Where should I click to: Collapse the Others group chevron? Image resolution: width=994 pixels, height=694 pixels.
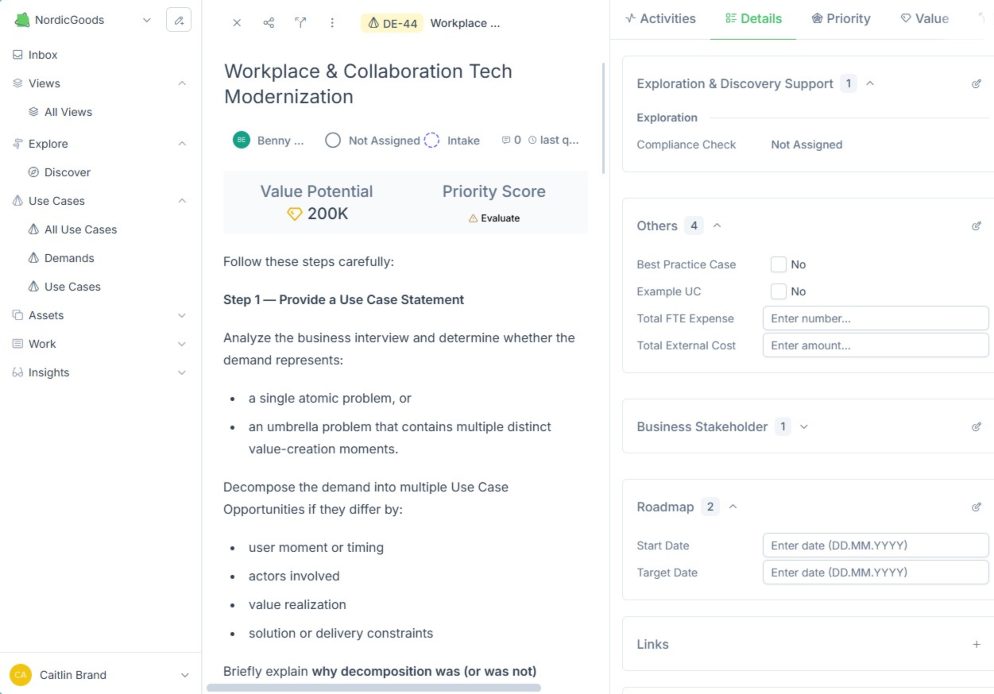coord(717,226)
